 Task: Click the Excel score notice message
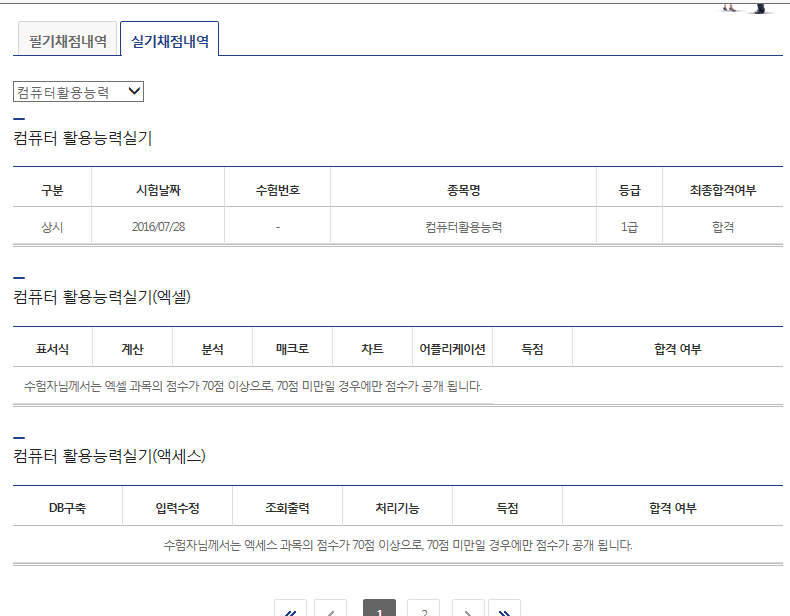pos(253,386)
